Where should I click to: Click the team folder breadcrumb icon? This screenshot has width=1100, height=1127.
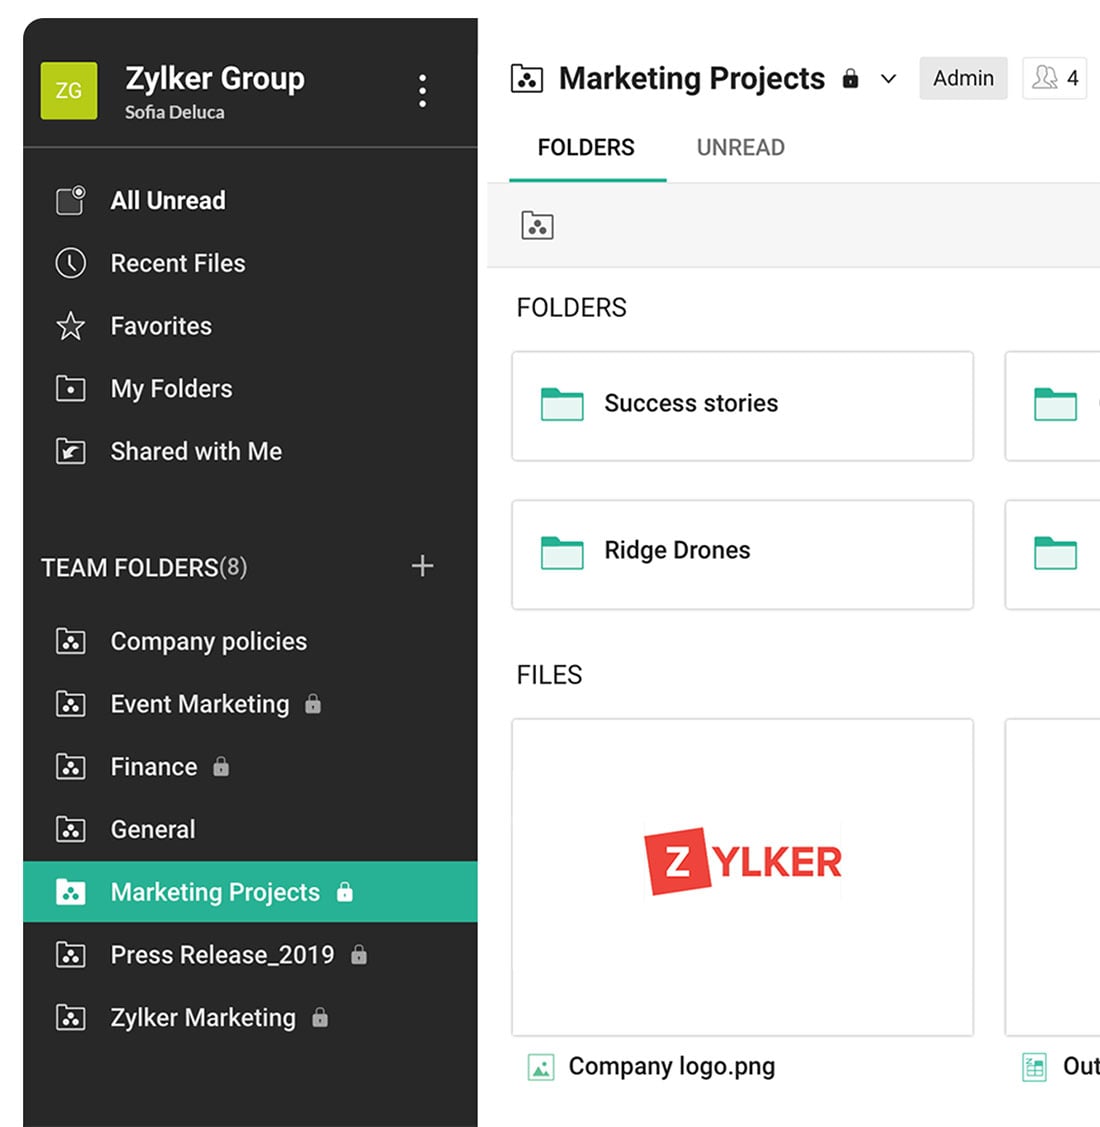click(537, 226)
